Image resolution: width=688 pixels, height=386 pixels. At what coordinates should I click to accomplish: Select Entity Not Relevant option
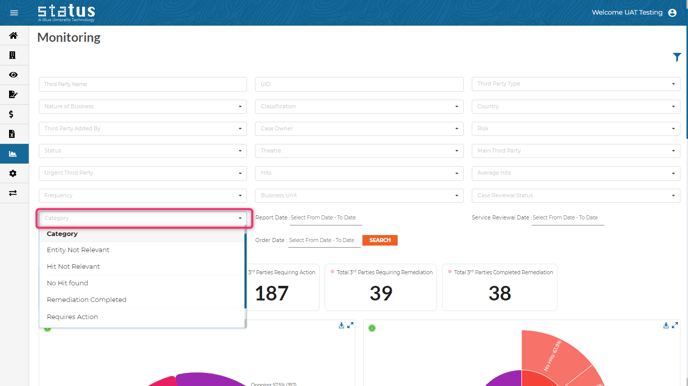click(142, 250)
